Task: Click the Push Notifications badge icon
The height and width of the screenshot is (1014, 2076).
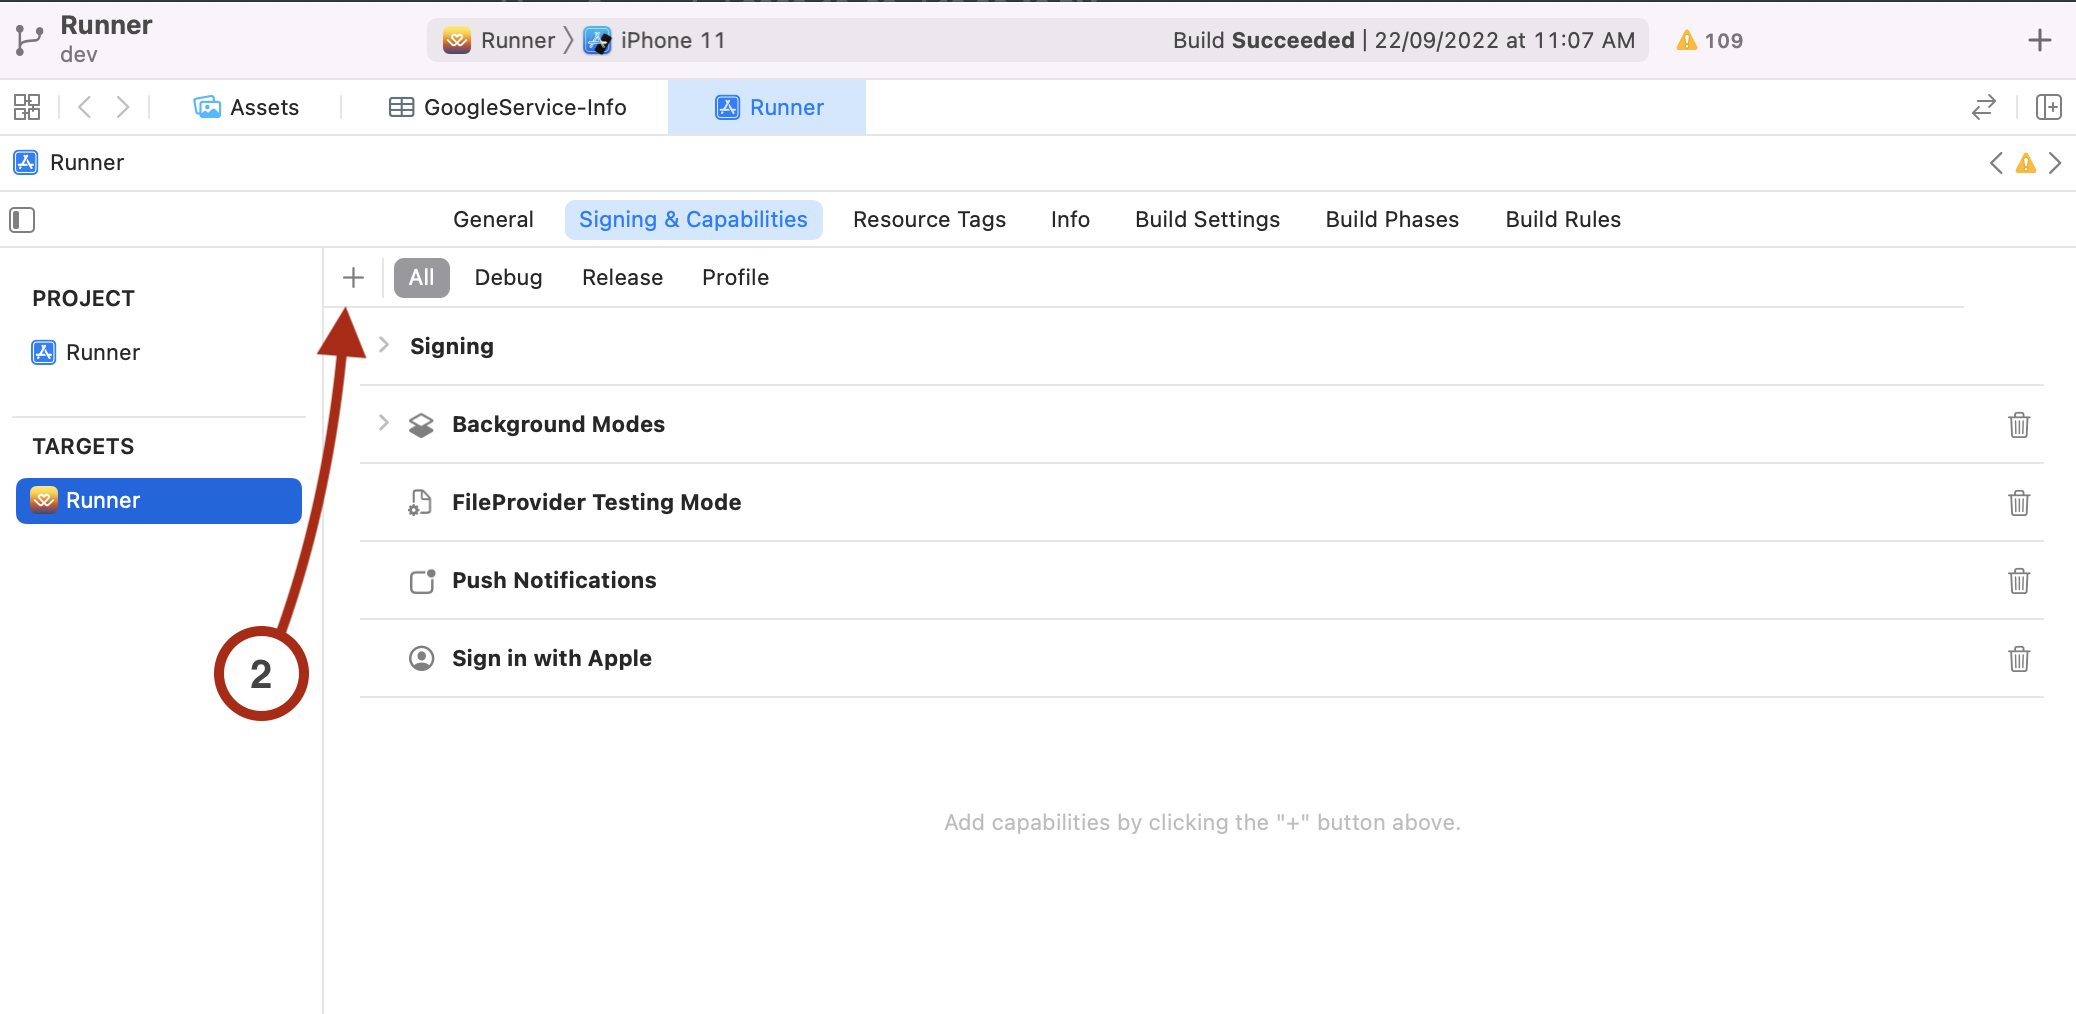Action: pyautogui.click(x=422, y=581)
